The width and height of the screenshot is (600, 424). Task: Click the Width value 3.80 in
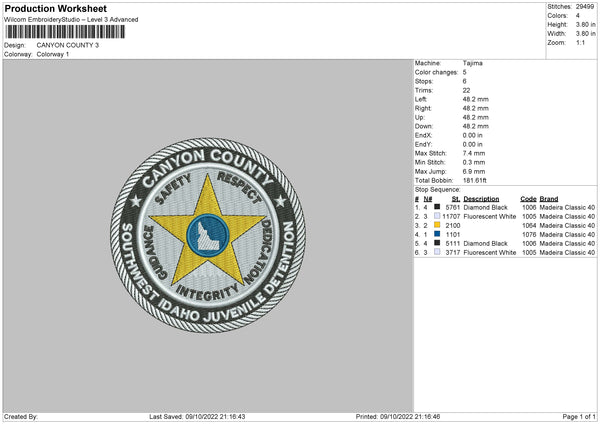pos(585,34)
